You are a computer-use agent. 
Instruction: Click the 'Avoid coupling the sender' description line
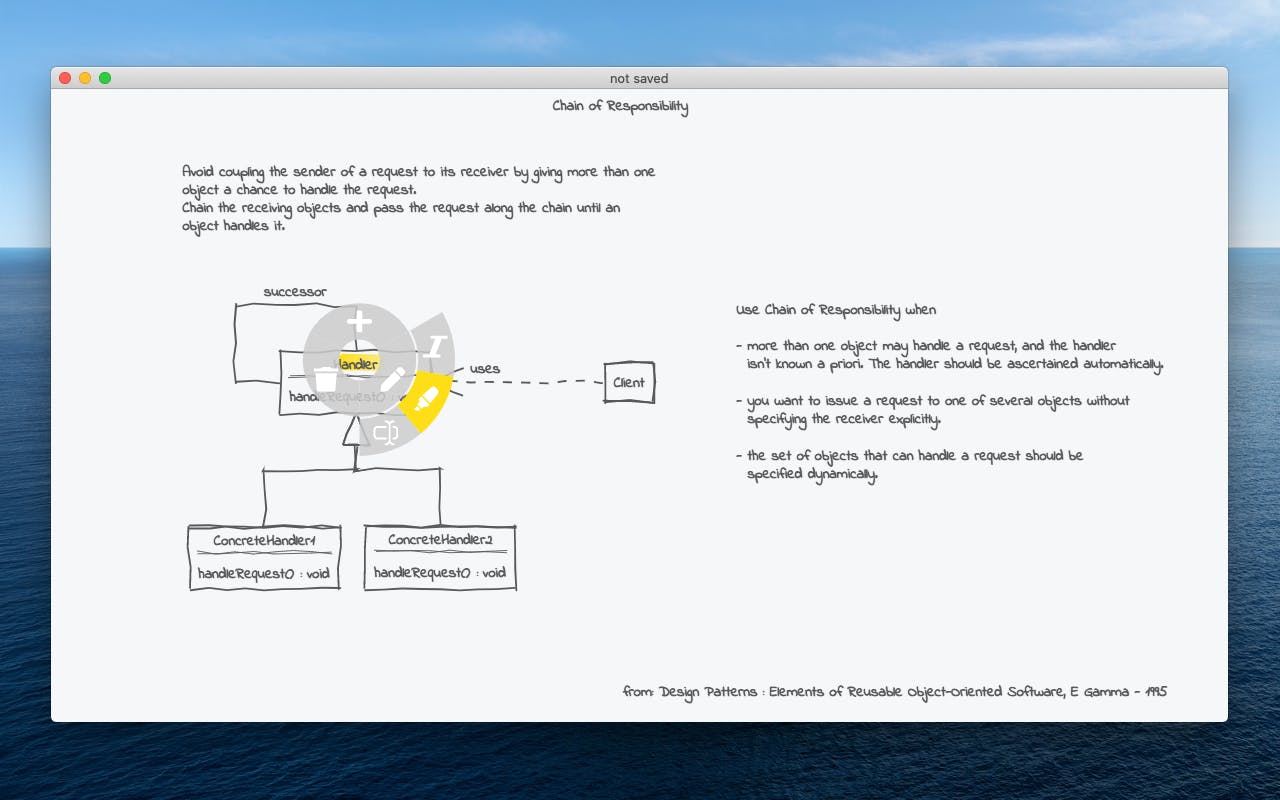tap(419, 172)
